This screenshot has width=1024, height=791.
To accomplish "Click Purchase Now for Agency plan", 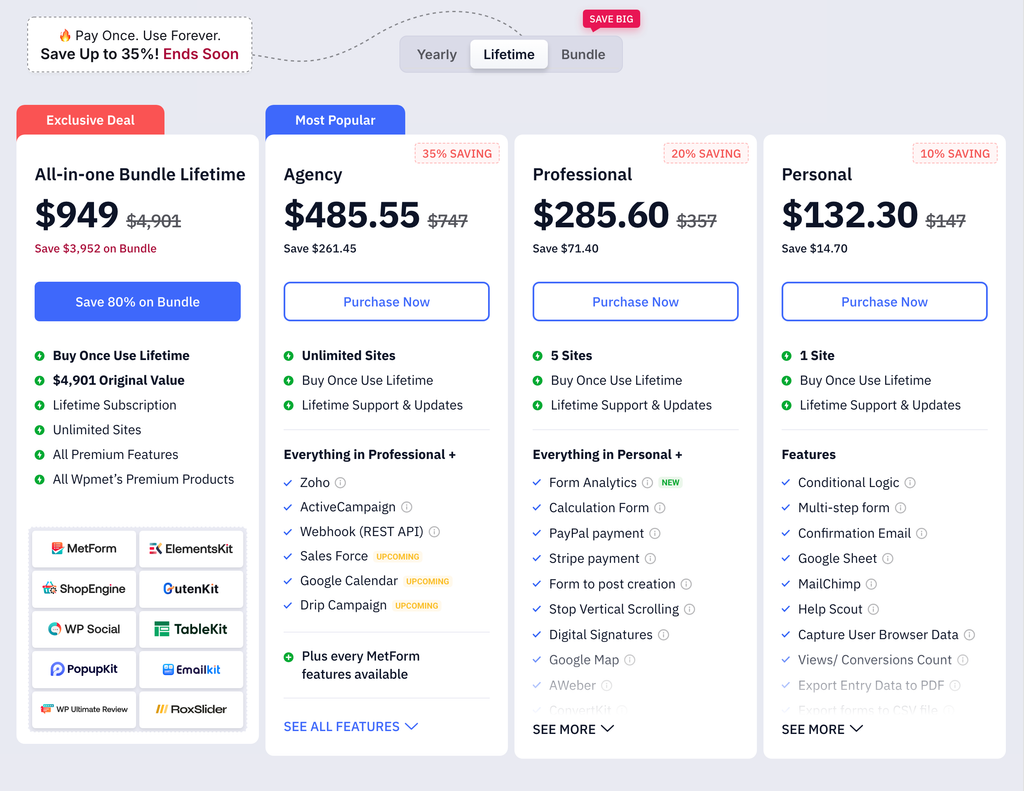I will [387, 302].
